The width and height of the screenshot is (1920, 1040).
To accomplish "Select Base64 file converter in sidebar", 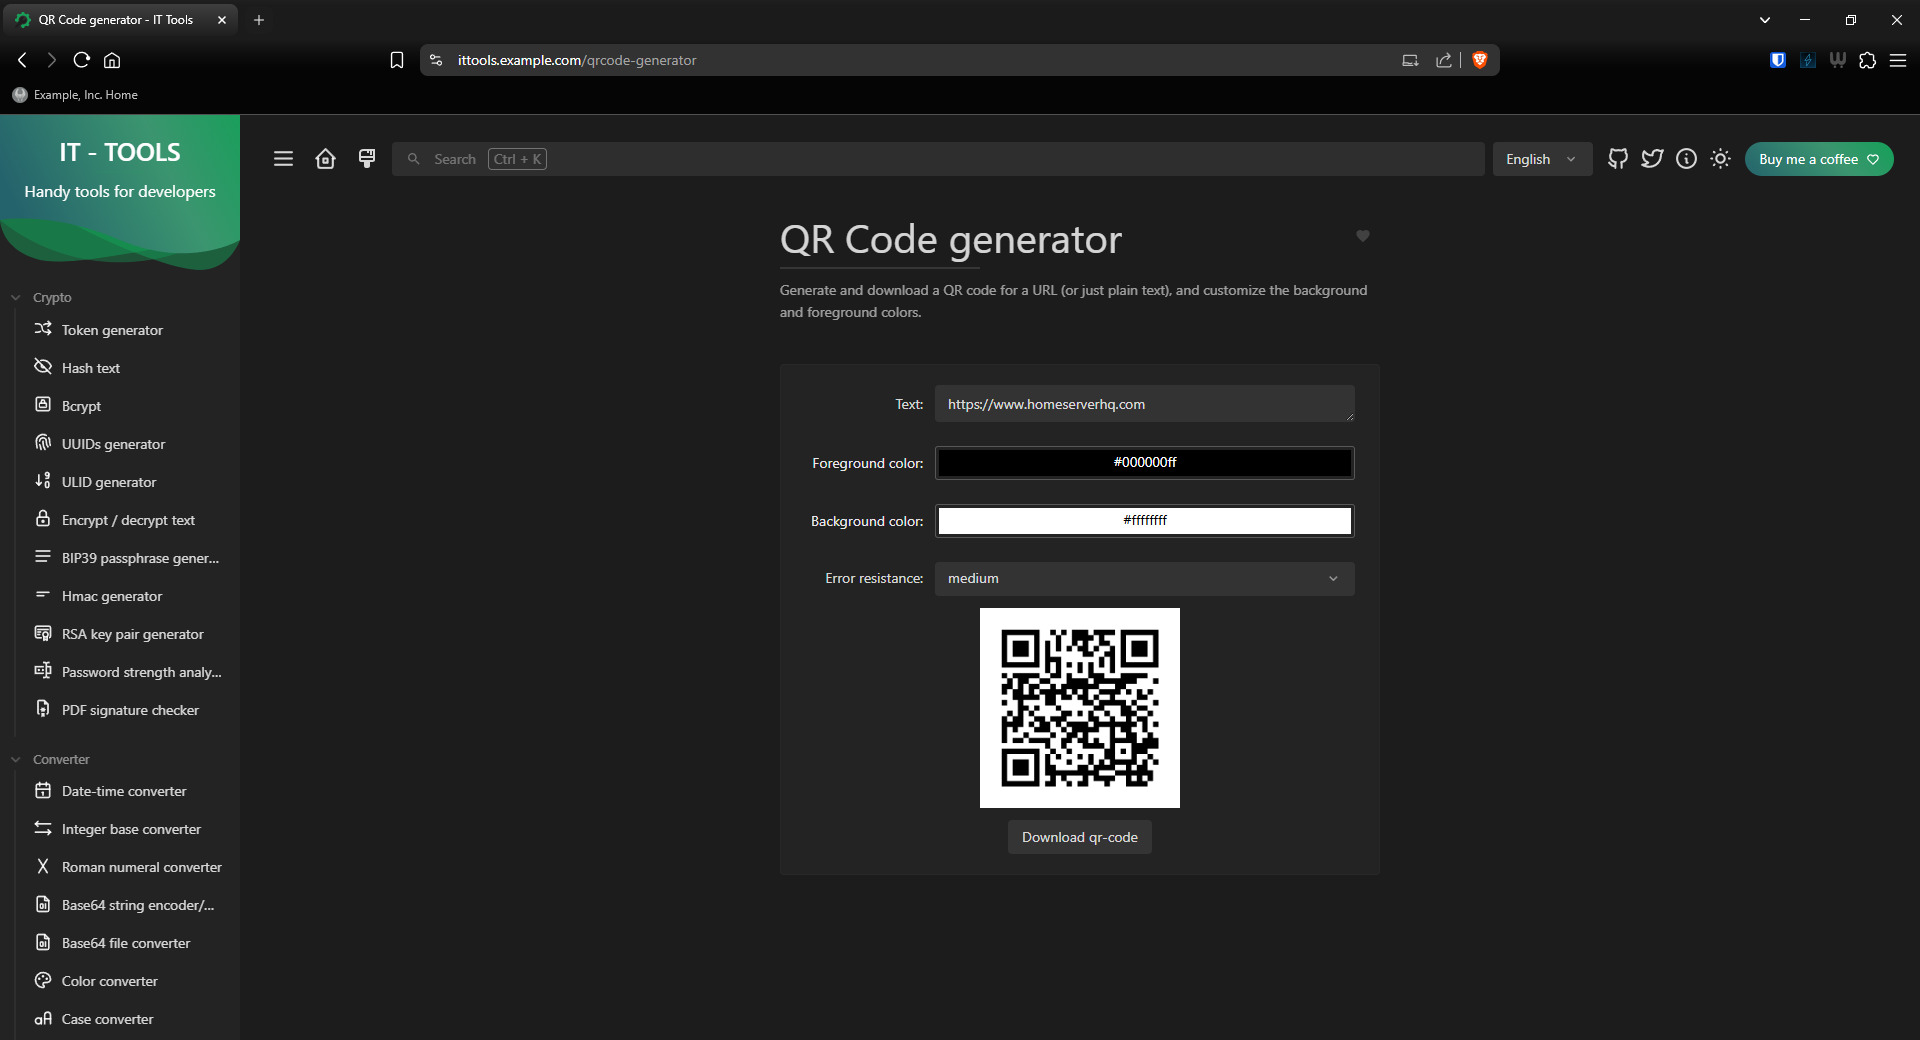I will 126,943.
